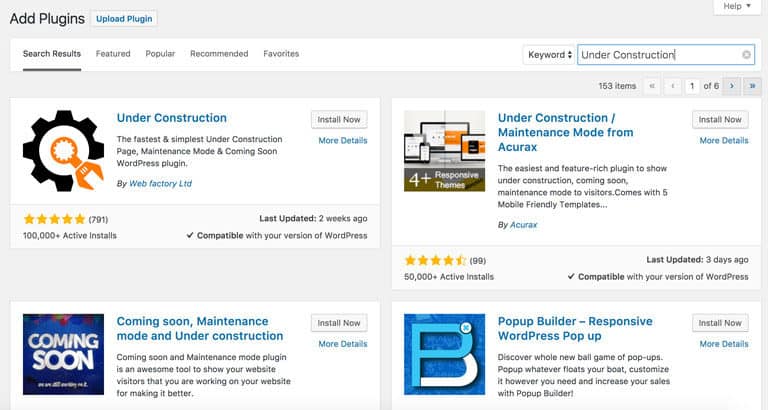This screenshot has width=768, height=410.
Task: Expand the Help dropdown panel
Action: tap(737, 6)
